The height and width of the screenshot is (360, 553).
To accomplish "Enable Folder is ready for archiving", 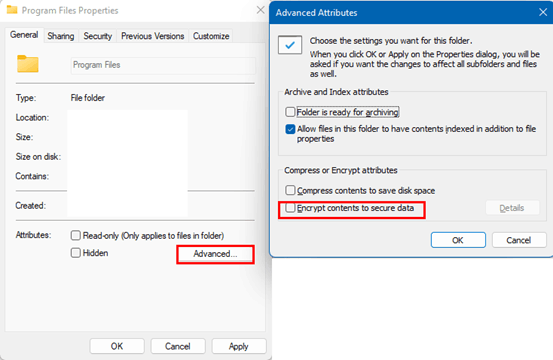I will [290, 112].
